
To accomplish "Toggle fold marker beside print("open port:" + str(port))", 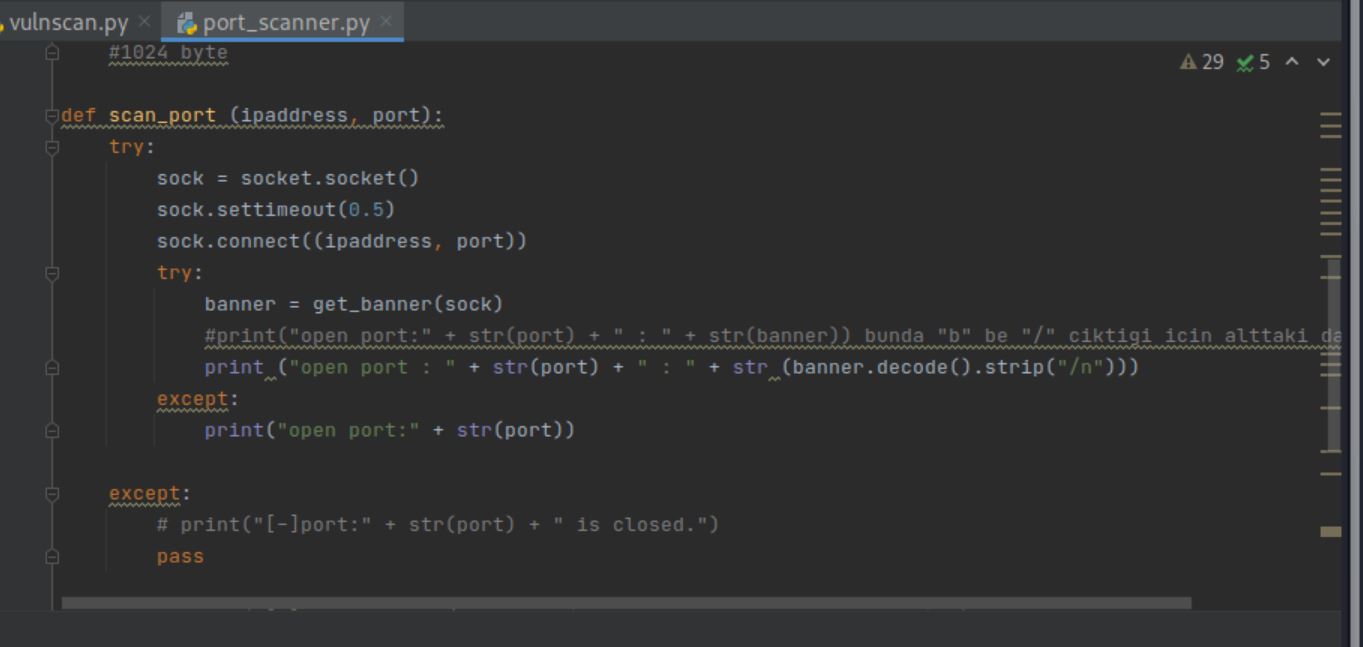I will [52, 431].
